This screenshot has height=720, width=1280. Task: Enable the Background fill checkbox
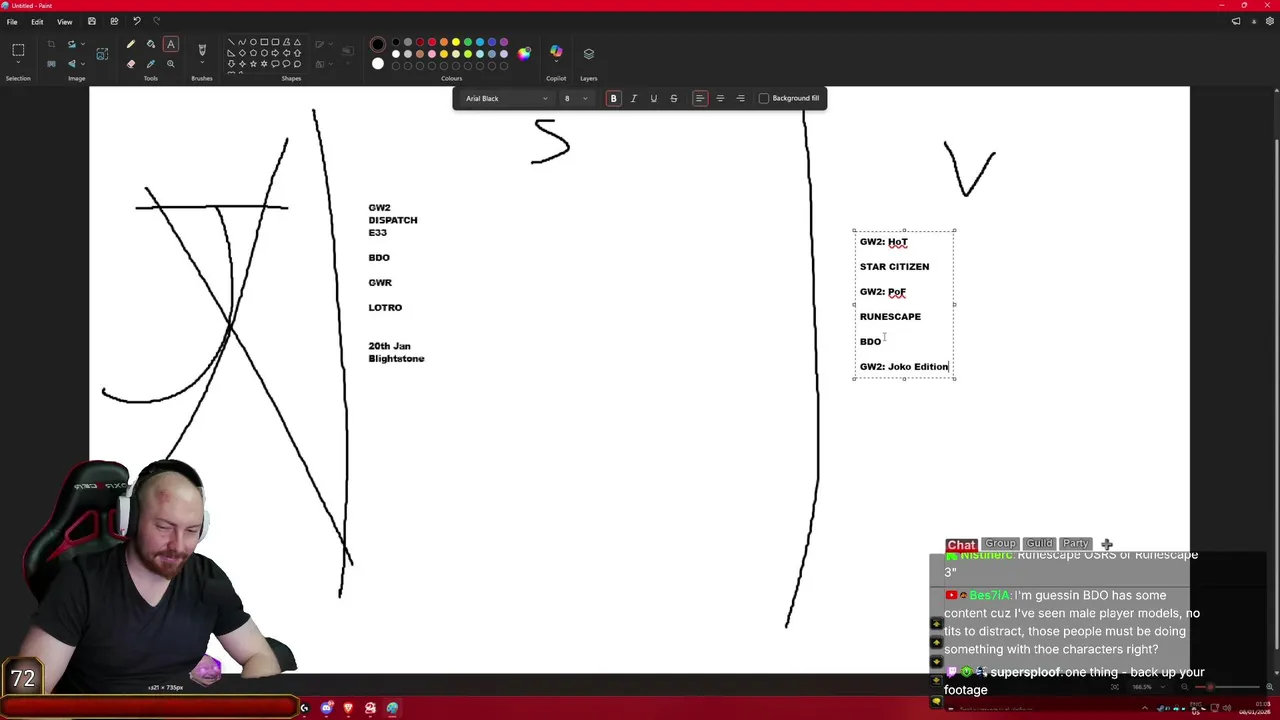coord(764,98)
